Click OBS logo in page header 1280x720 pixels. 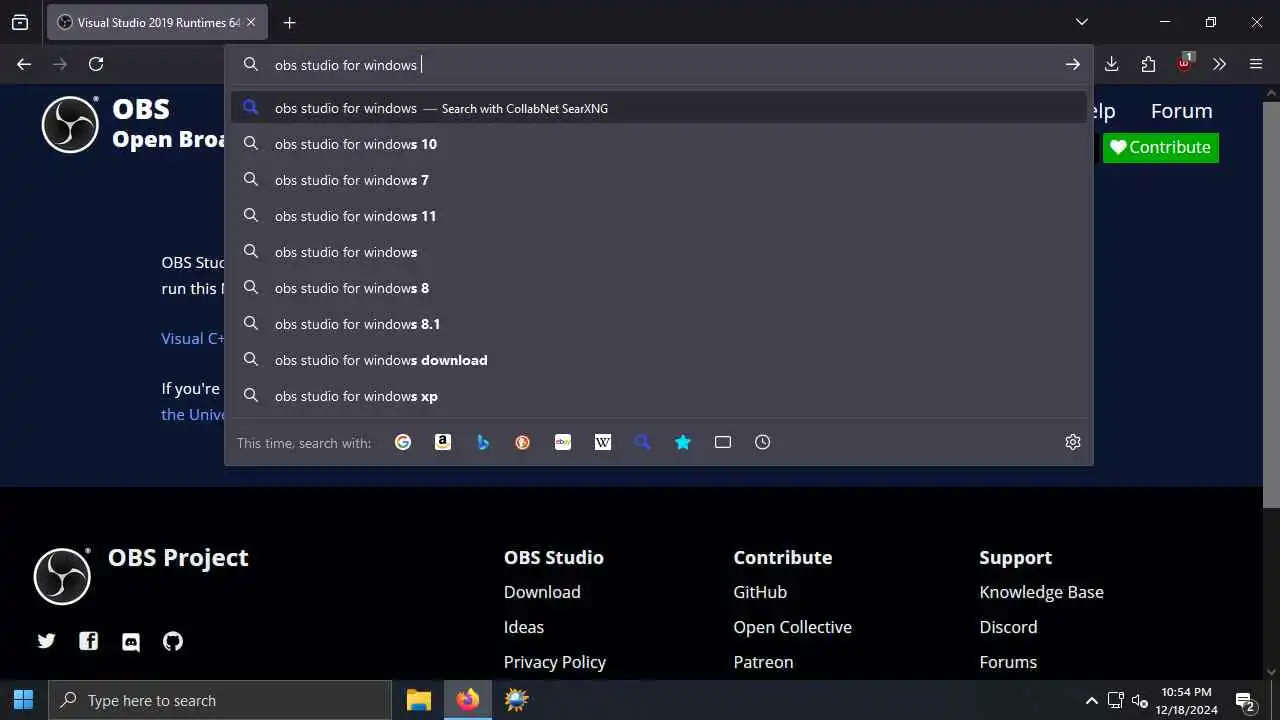(70, 124)
